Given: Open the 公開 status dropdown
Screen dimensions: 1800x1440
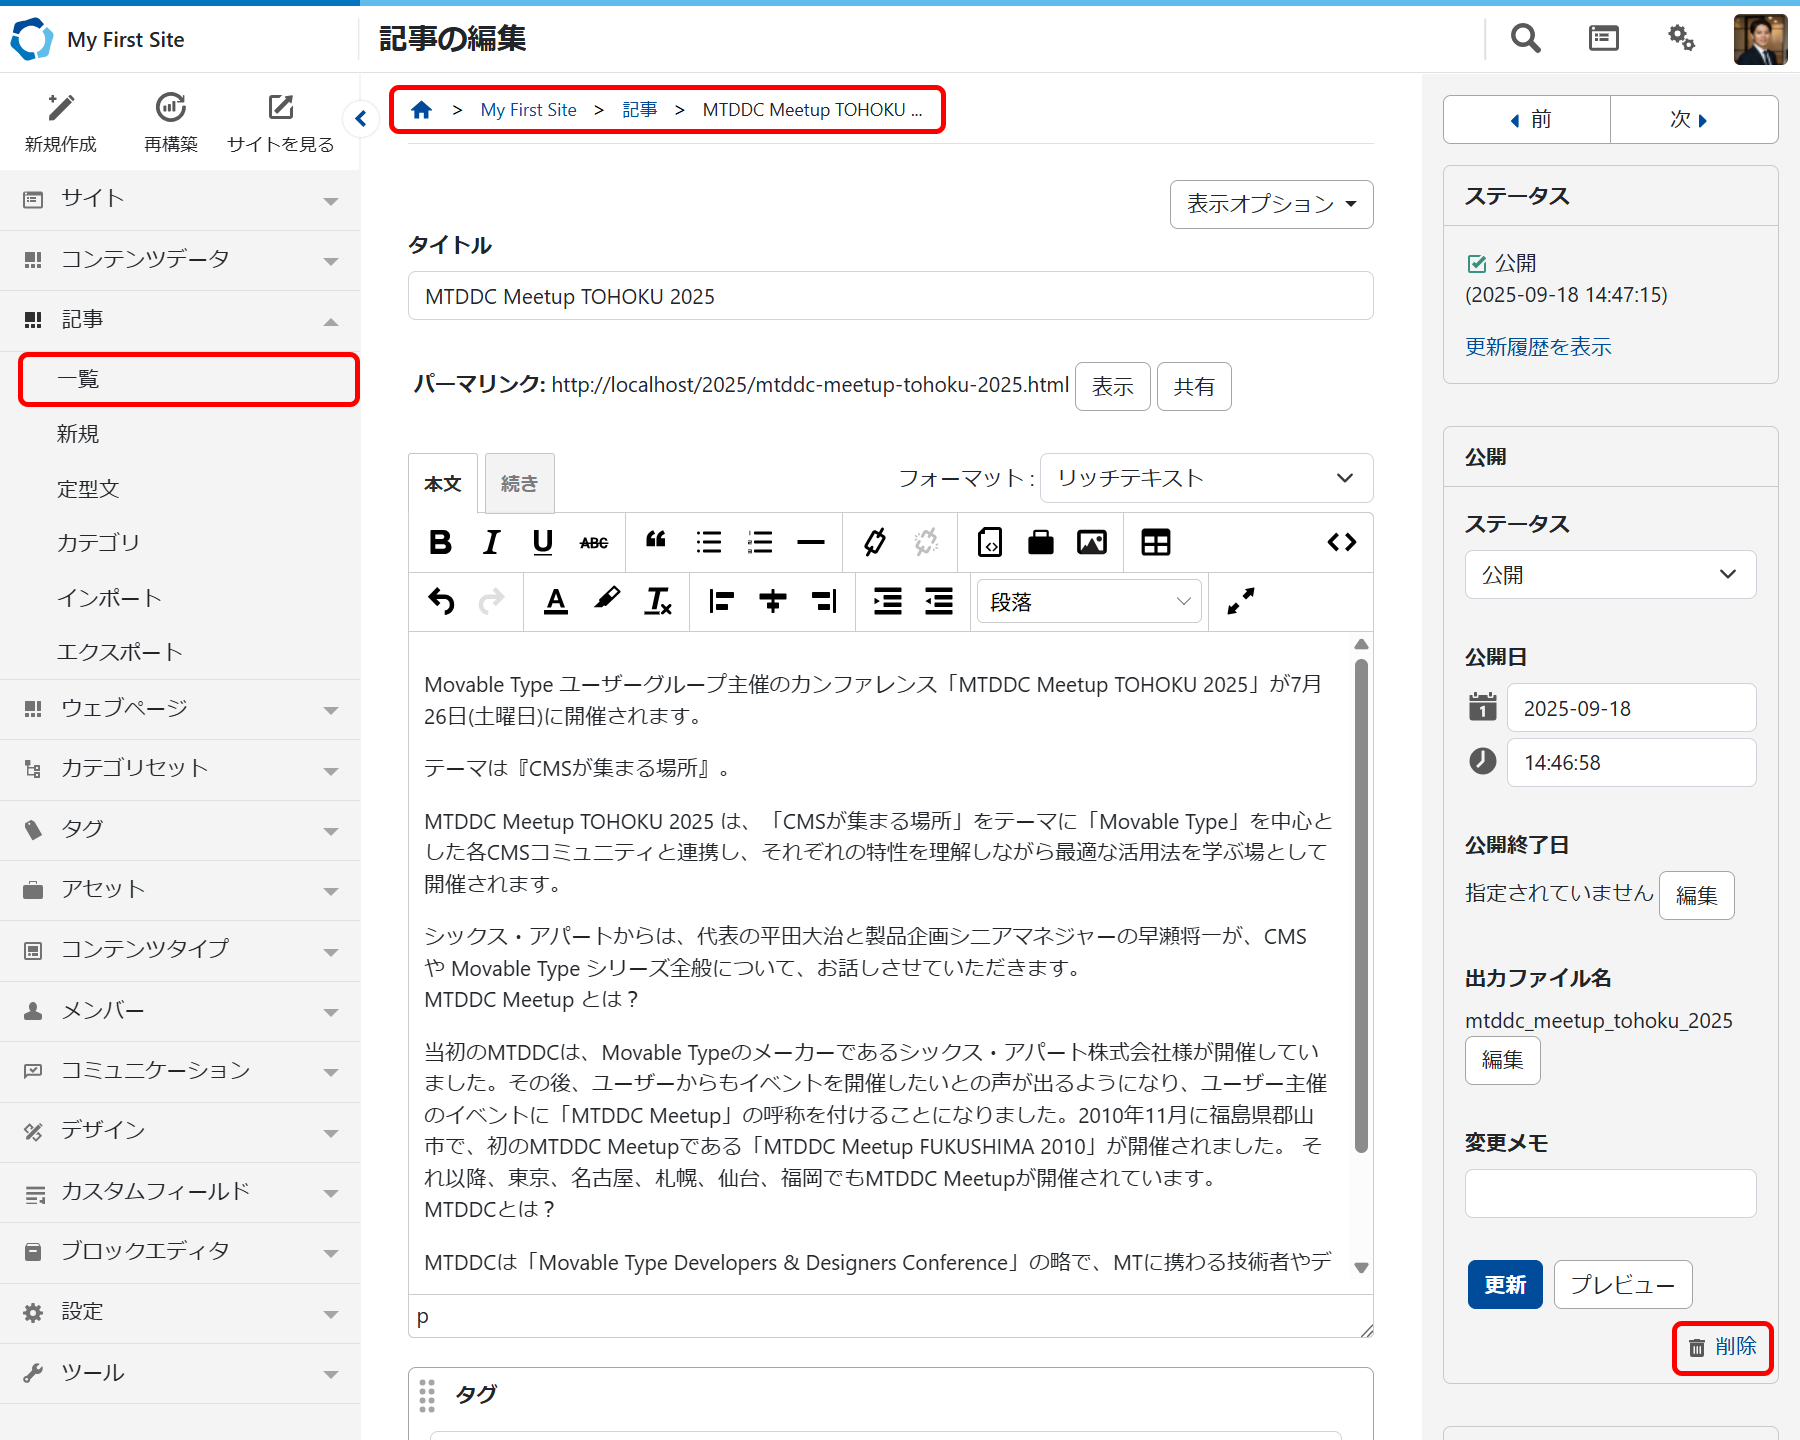Looking at the screenshot, I should (x=1609, y=575).
